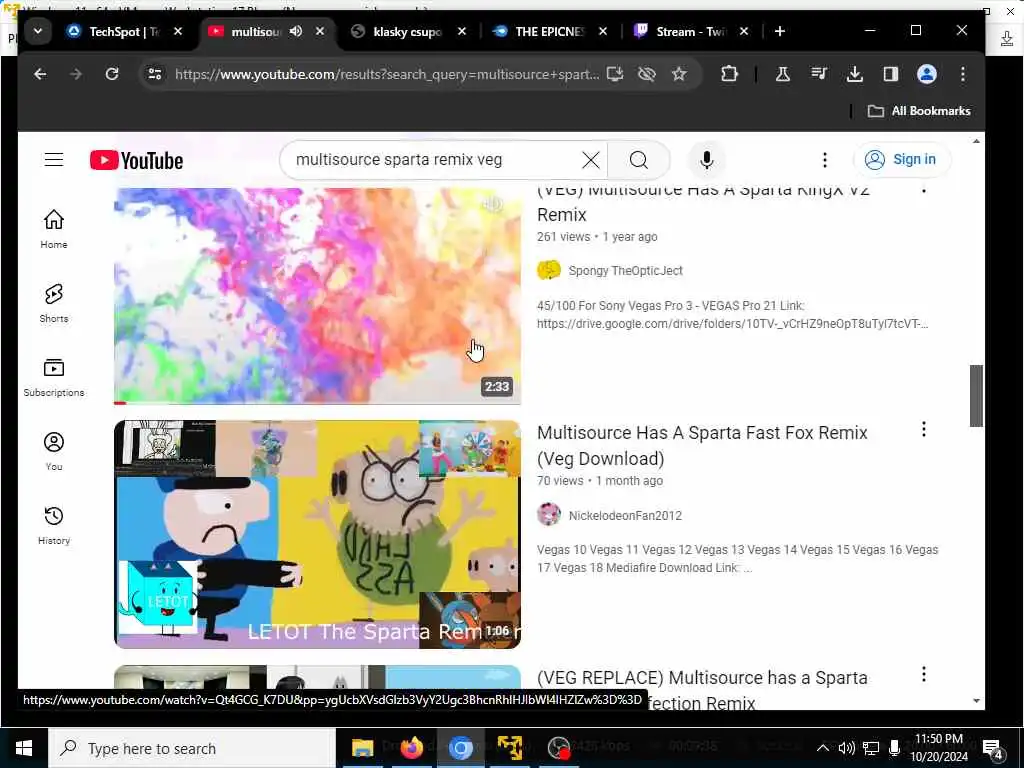Mute the multisource tab audio icon

coord(296,31)
